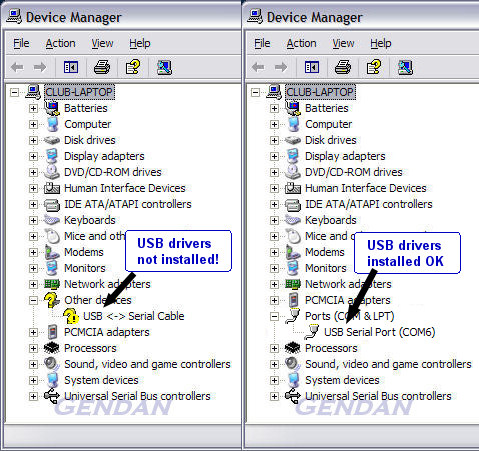Select "USB Serial Port (COM6)" entry
Viewport: 479px width, 451px height.
pyautogui.click(x=380, y=332)
